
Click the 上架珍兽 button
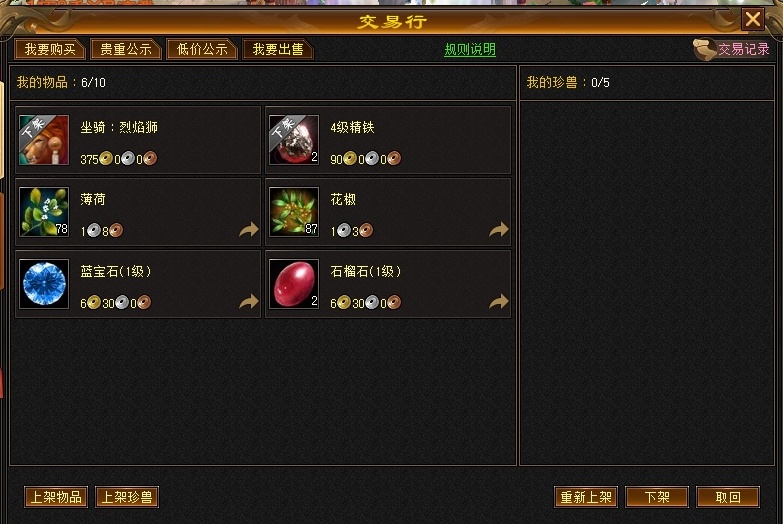point(127,497)
